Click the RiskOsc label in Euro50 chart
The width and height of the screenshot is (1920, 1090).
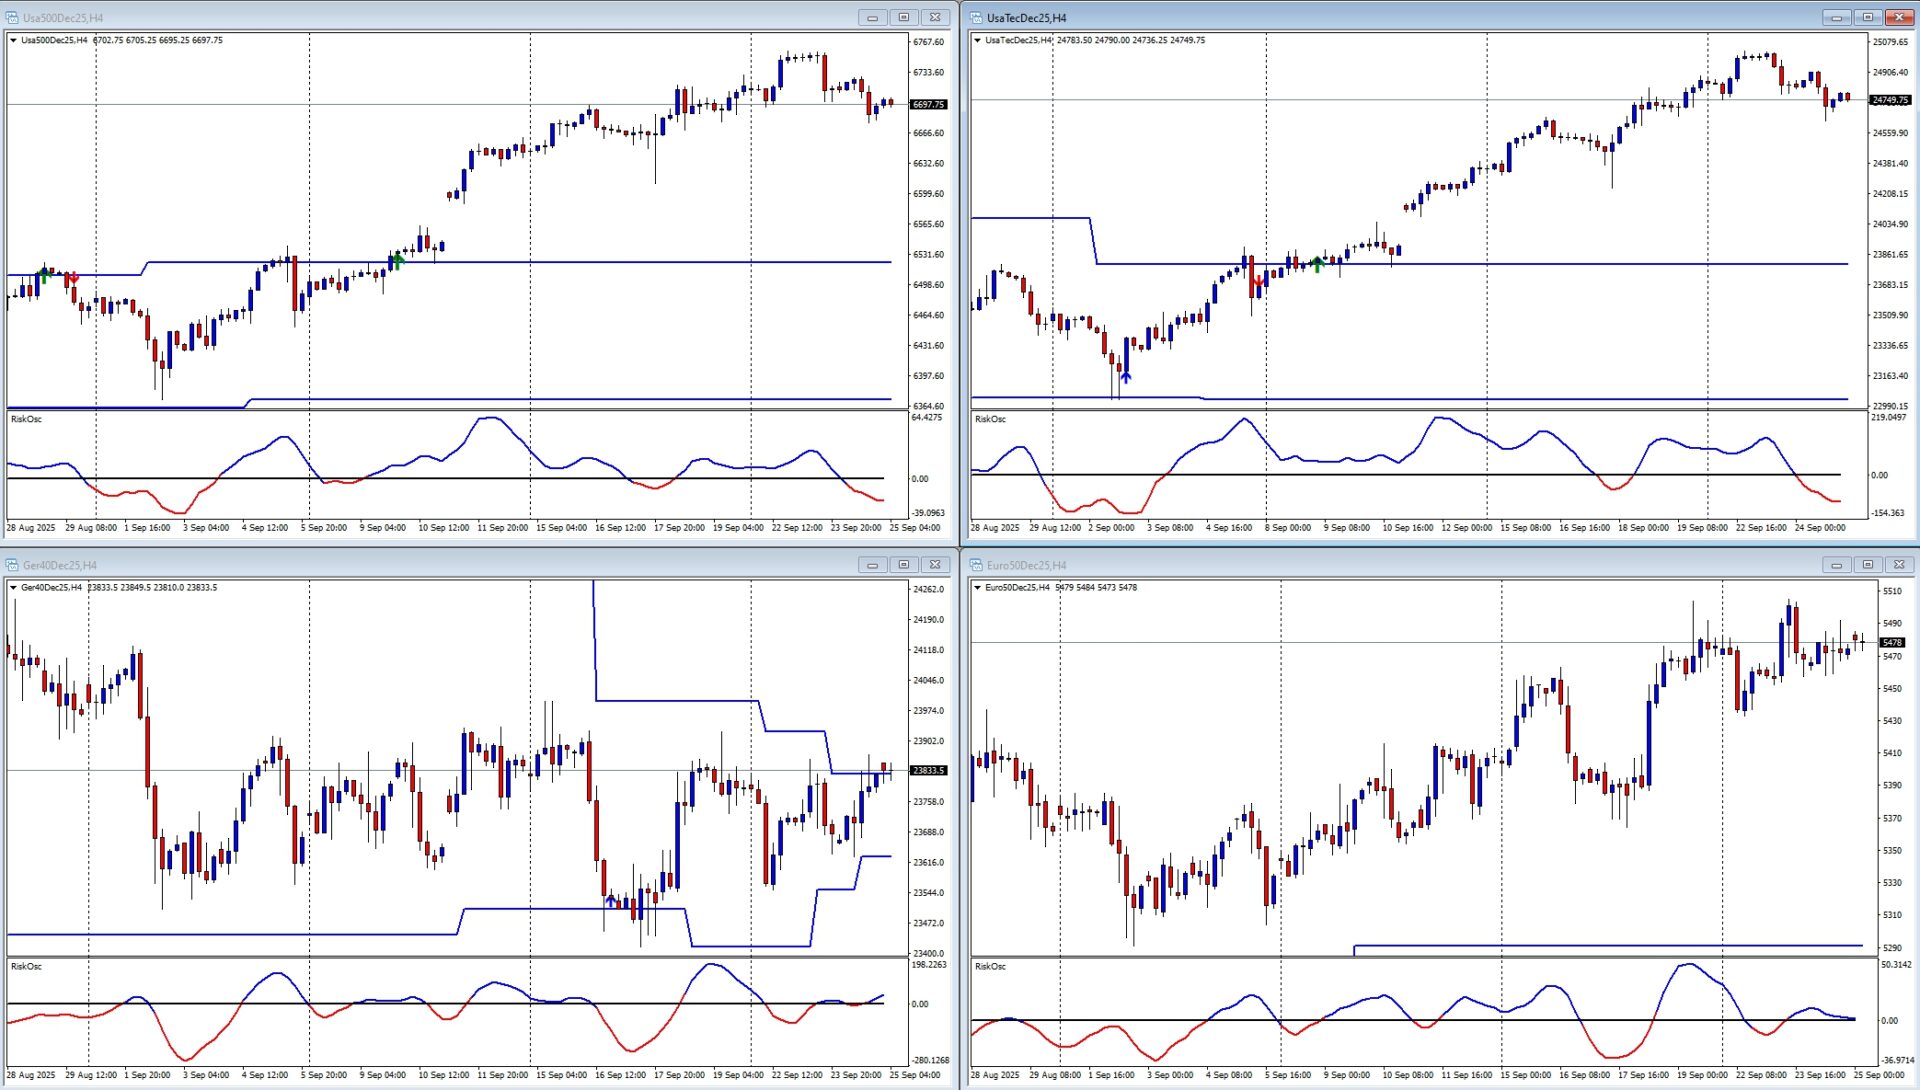coord(990,967)
